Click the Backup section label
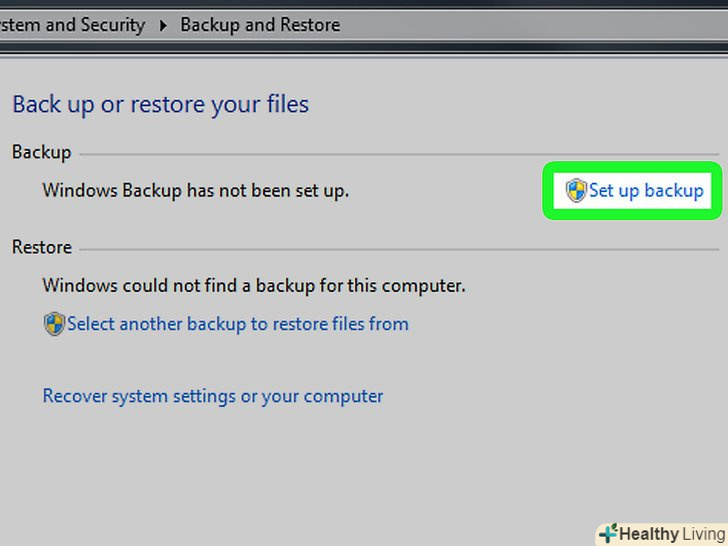This screenshot has height=546, width=728. click(x=41, y=152)
